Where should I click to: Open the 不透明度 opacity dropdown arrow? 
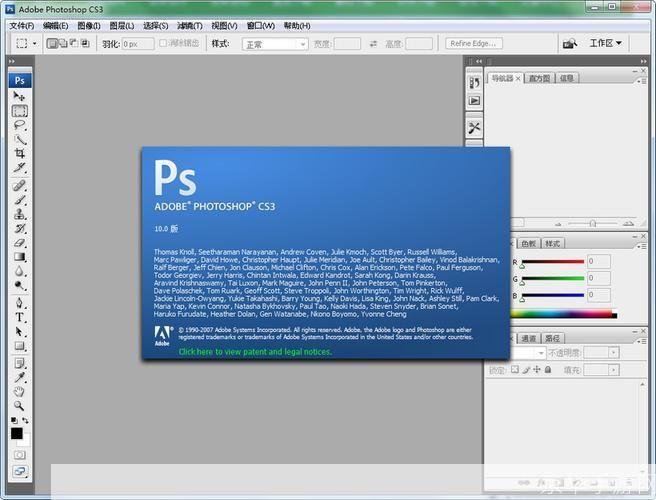613,353
